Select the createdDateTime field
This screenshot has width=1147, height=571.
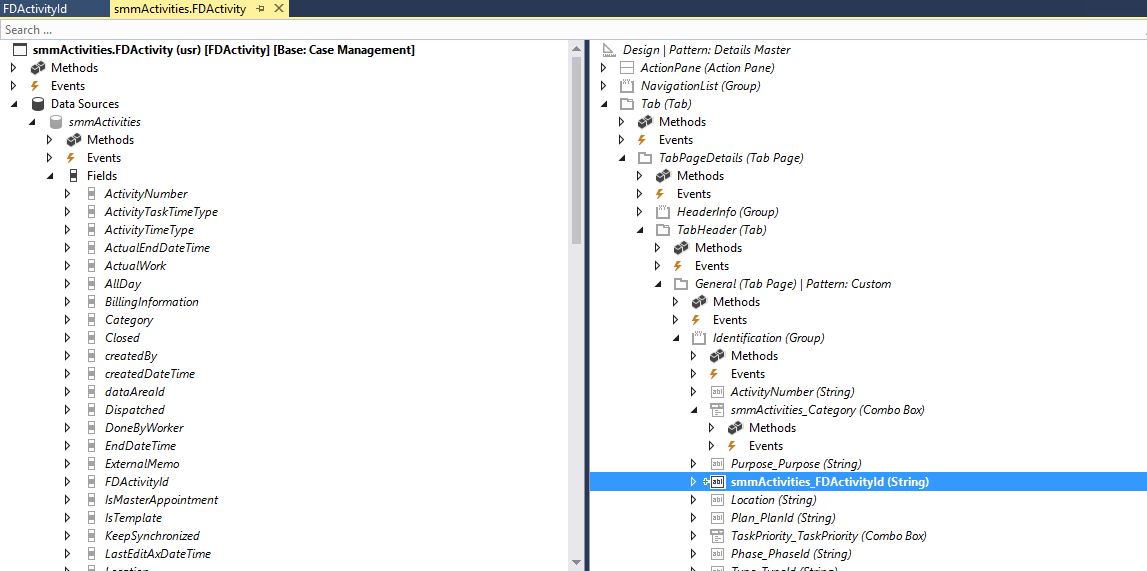(149, 374)
